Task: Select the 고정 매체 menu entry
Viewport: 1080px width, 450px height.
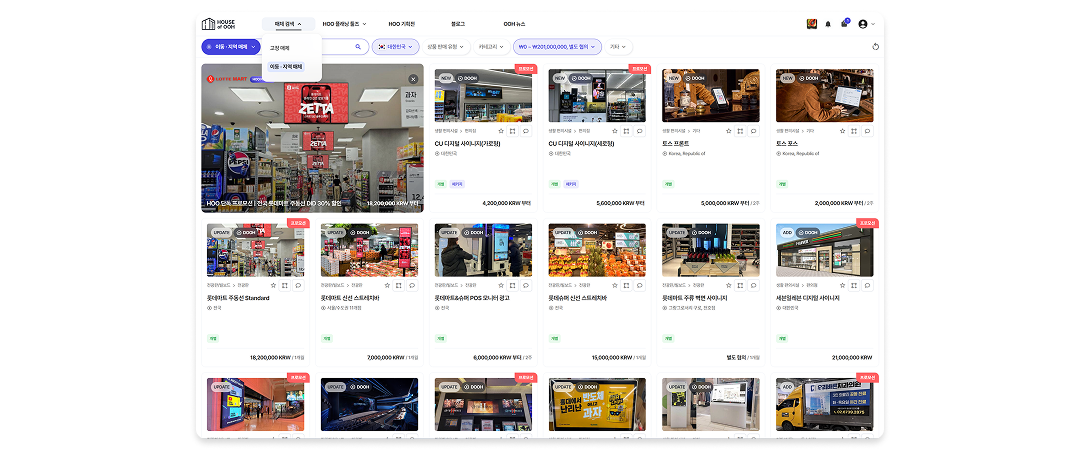Action: (280, 48)
